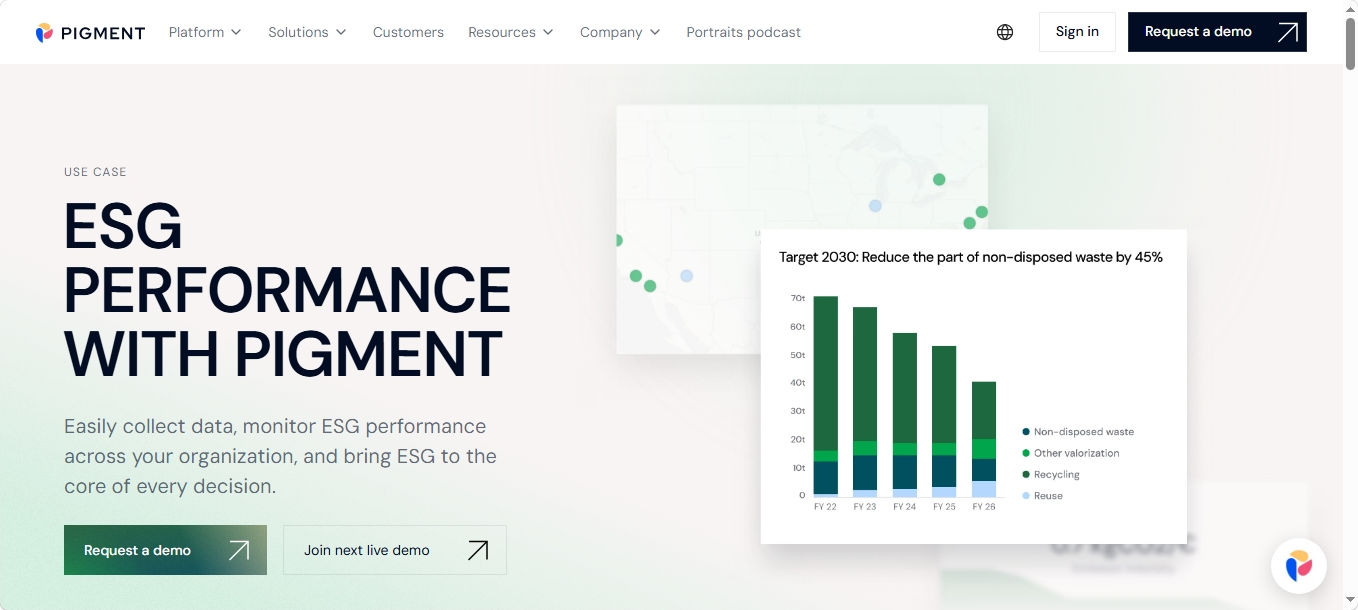Select the FY 22 bar in chart
The height and width of the screenshot is (610, 1358).
tap(825, 396)
